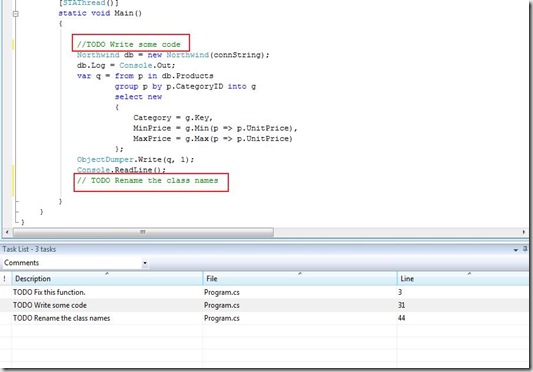Click the '//TODO Write some code' comment in editor
The width and height of the screenshot is (533, 372).
129,44
